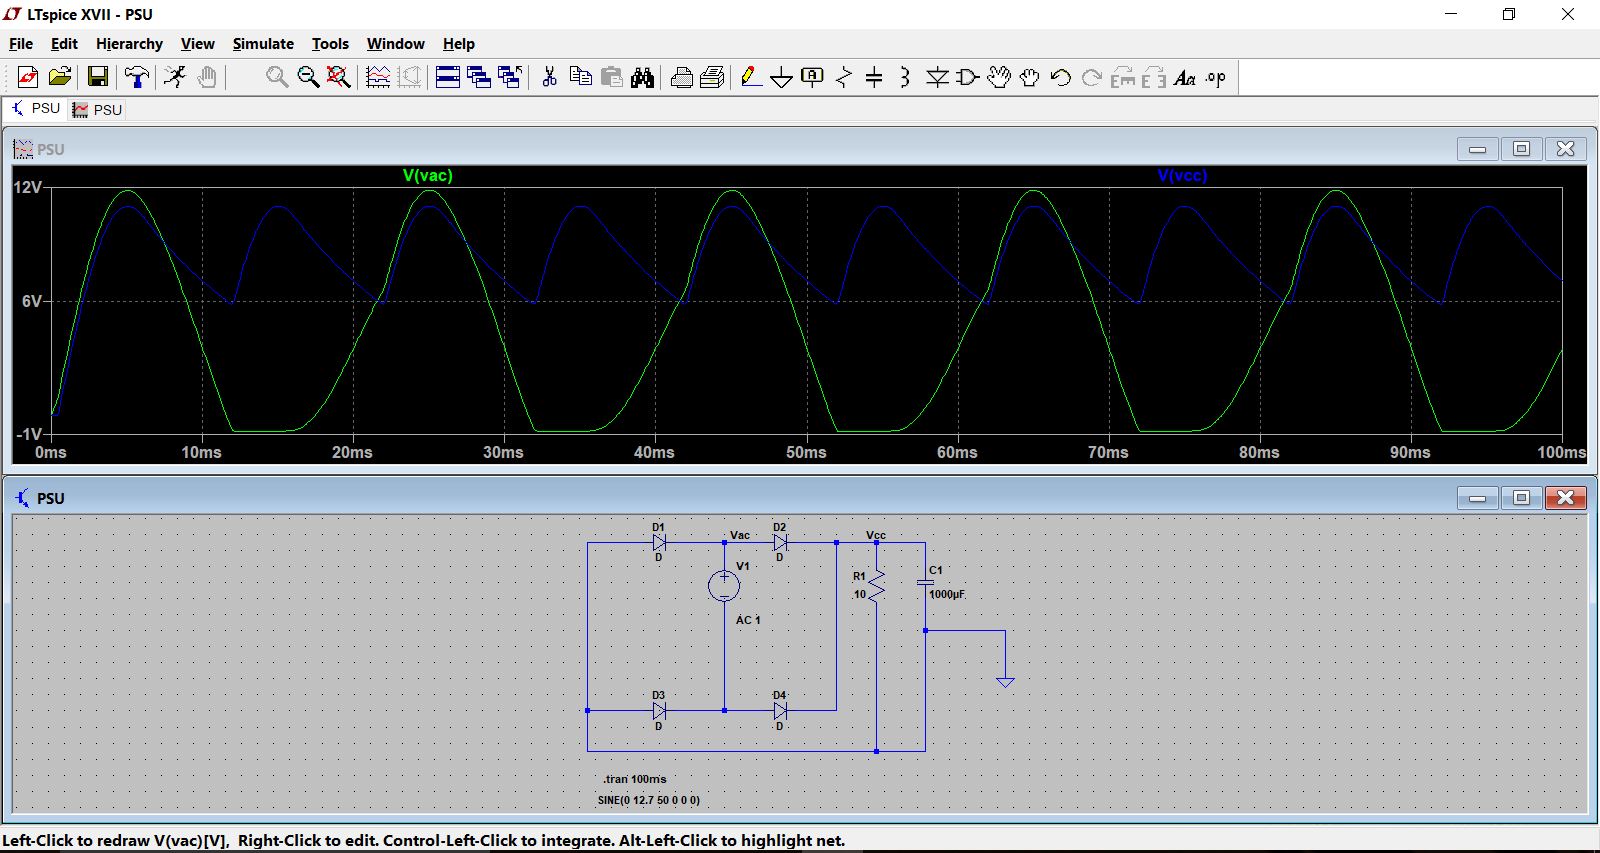Click the Vcc net label

coord(876,535)
